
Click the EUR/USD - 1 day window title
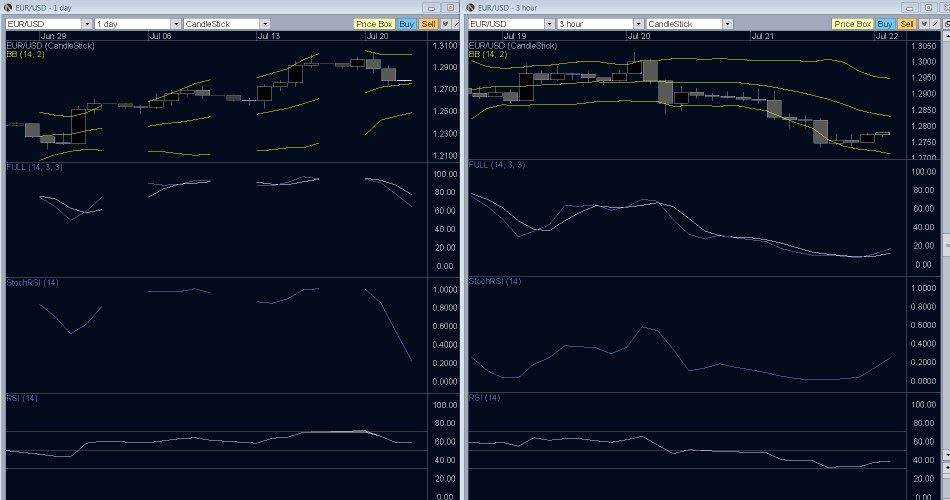click(x=43, y=8)
